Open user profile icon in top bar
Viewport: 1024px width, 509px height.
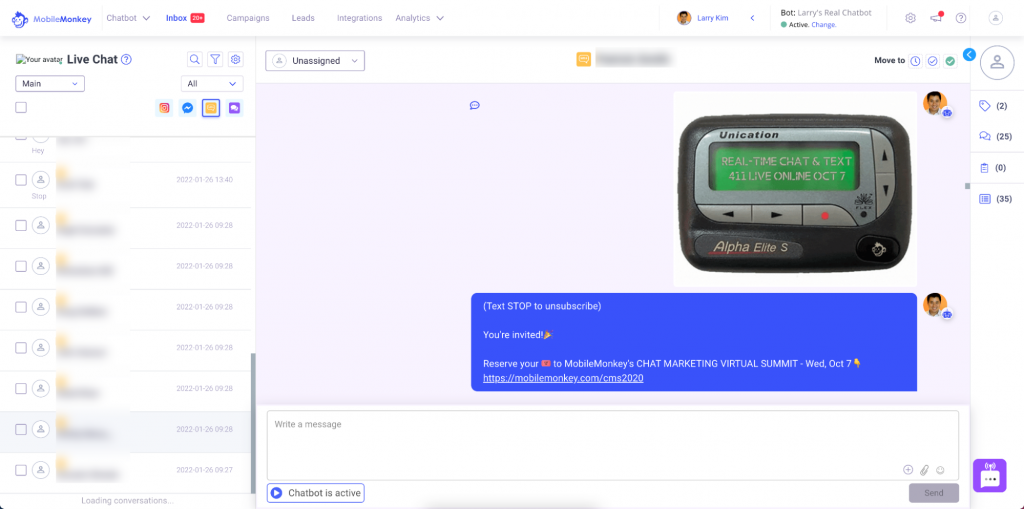[996, 18]
